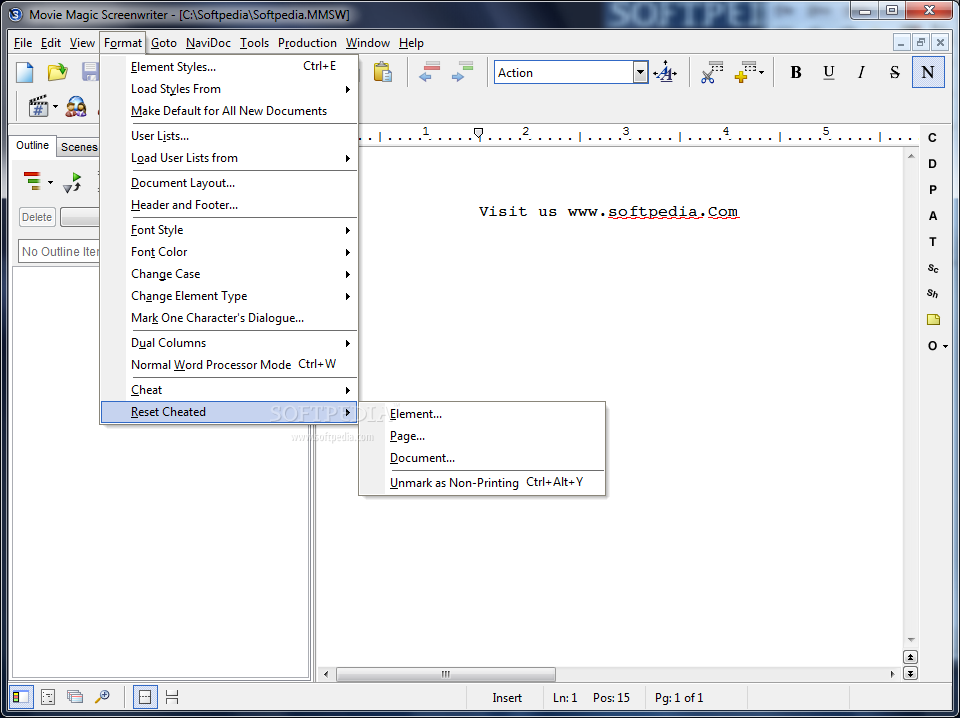This screenshot has width=960, height=718.
Task: Click the previous page double-arrow button
Action: point(910,657)
